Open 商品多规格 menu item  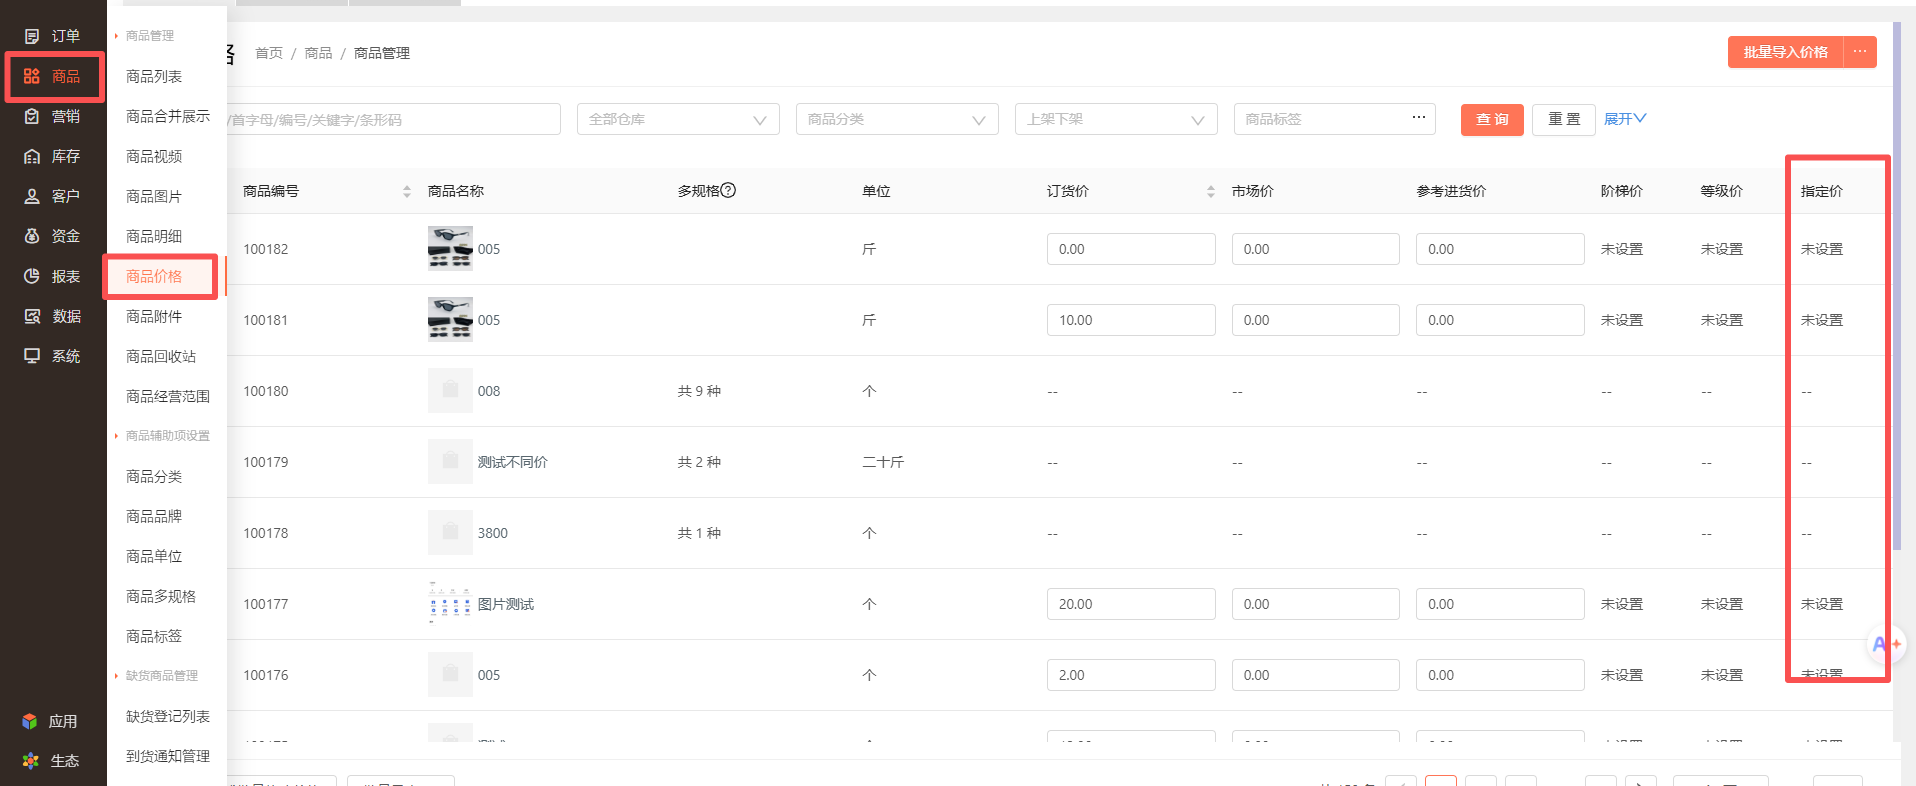click(161, 596)
